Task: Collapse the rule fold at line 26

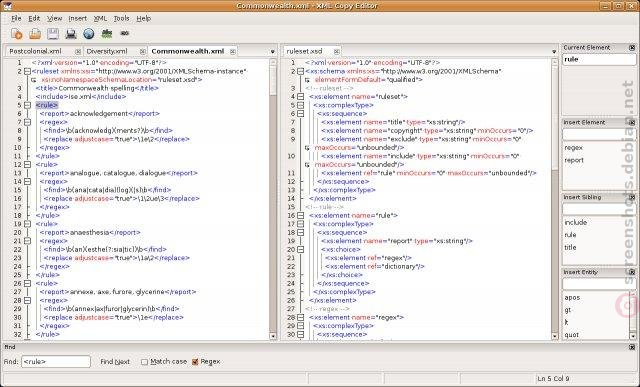Action: coord(27,283)
